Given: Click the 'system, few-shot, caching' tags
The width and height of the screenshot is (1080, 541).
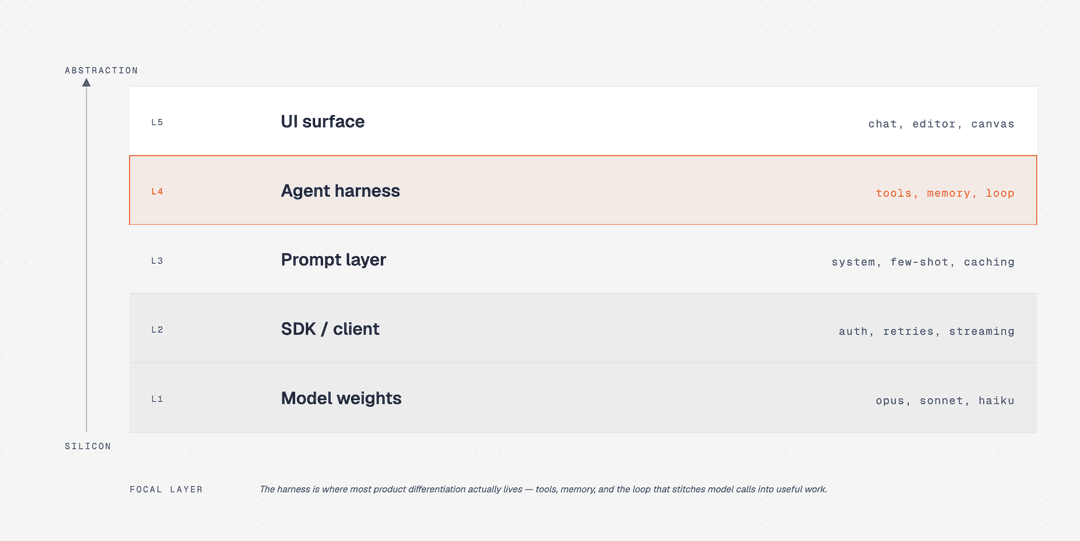Looking at the screenshot, I should tap(923, 262).
